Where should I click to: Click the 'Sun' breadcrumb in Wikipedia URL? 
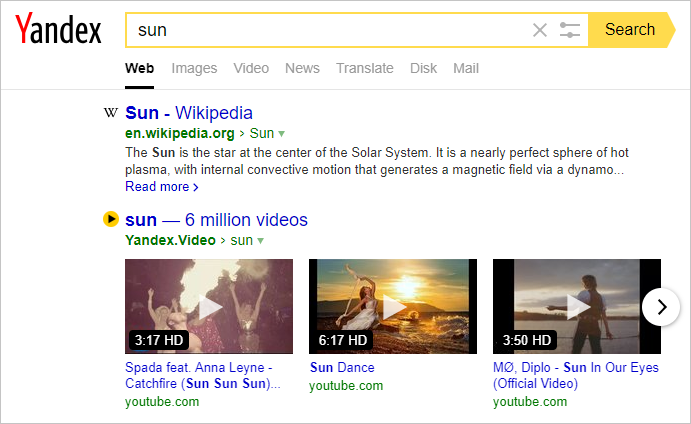(262, 133)
